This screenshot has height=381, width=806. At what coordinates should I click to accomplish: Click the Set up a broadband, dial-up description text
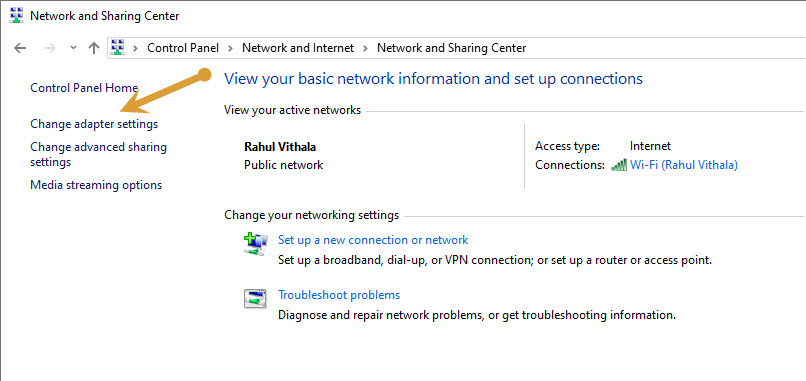tap(495, 260)
